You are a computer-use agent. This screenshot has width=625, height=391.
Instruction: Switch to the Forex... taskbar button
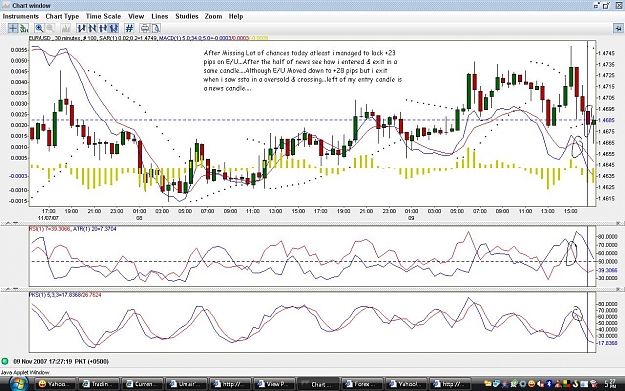362,384
